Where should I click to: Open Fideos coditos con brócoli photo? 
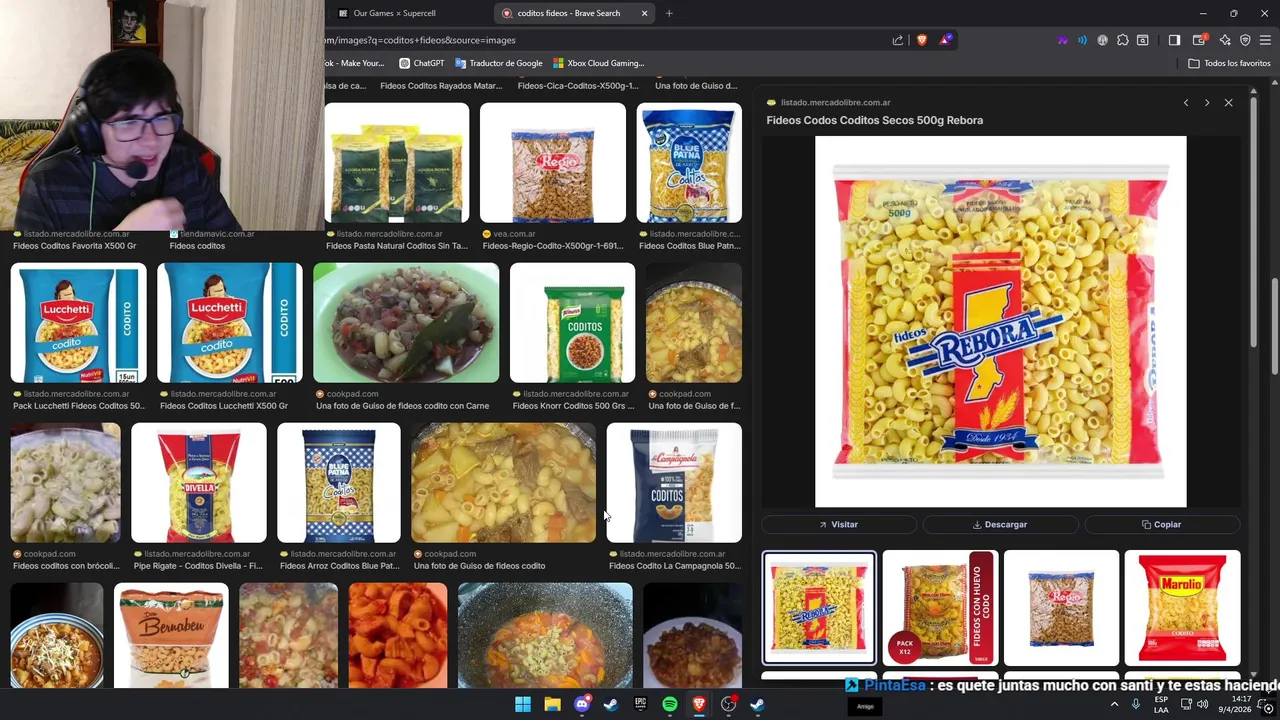point(66,483)
